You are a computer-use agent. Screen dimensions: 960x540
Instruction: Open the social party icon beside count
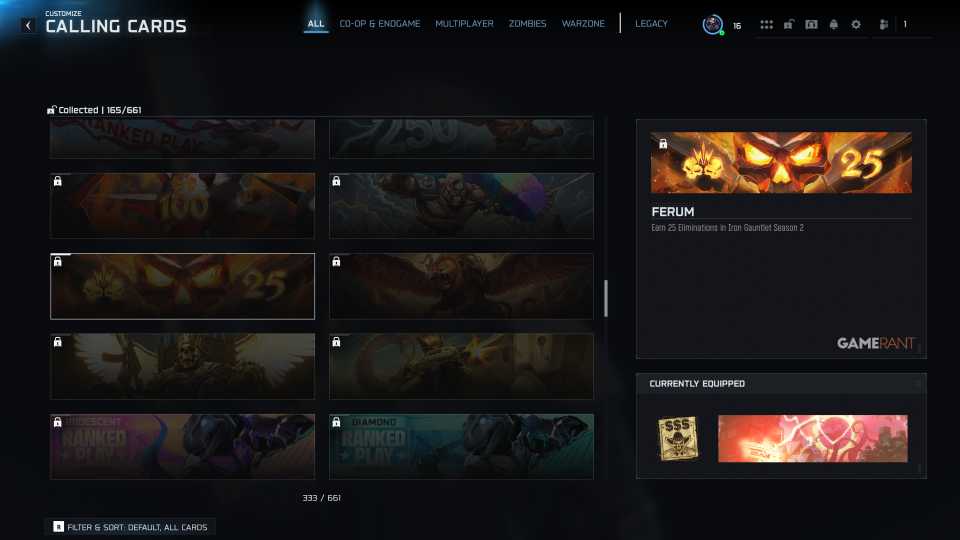(883, 24)
